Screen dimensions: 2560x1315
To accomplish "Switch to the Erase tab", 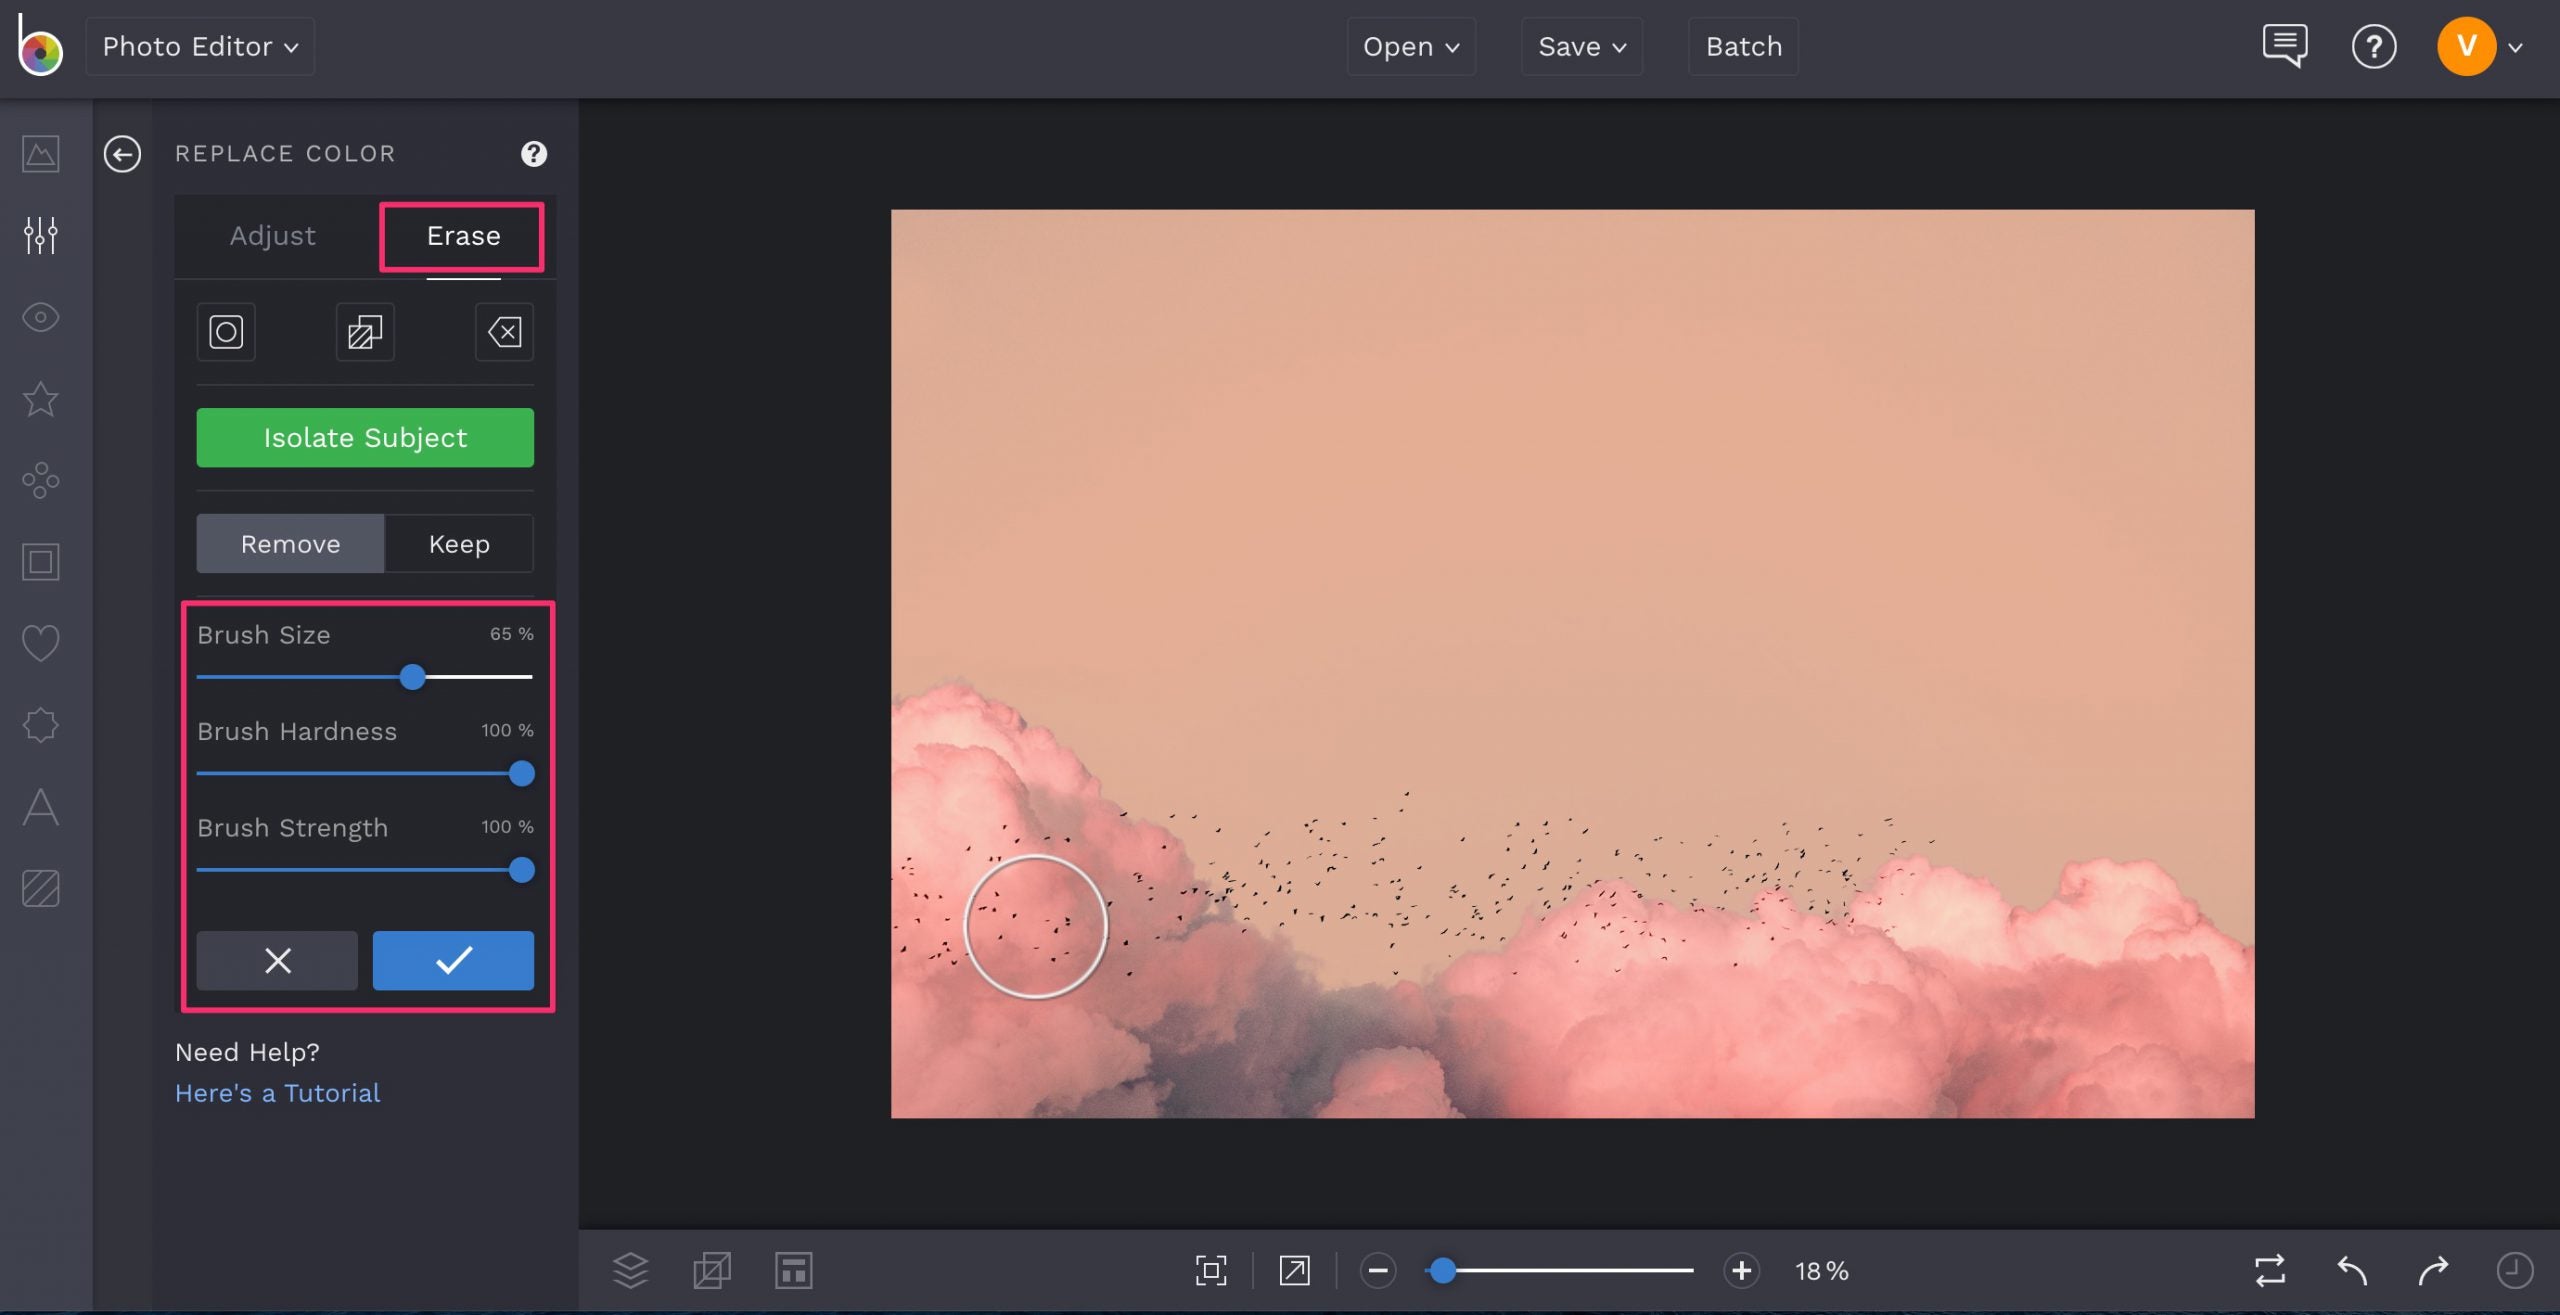I will [x=463, y=235].
